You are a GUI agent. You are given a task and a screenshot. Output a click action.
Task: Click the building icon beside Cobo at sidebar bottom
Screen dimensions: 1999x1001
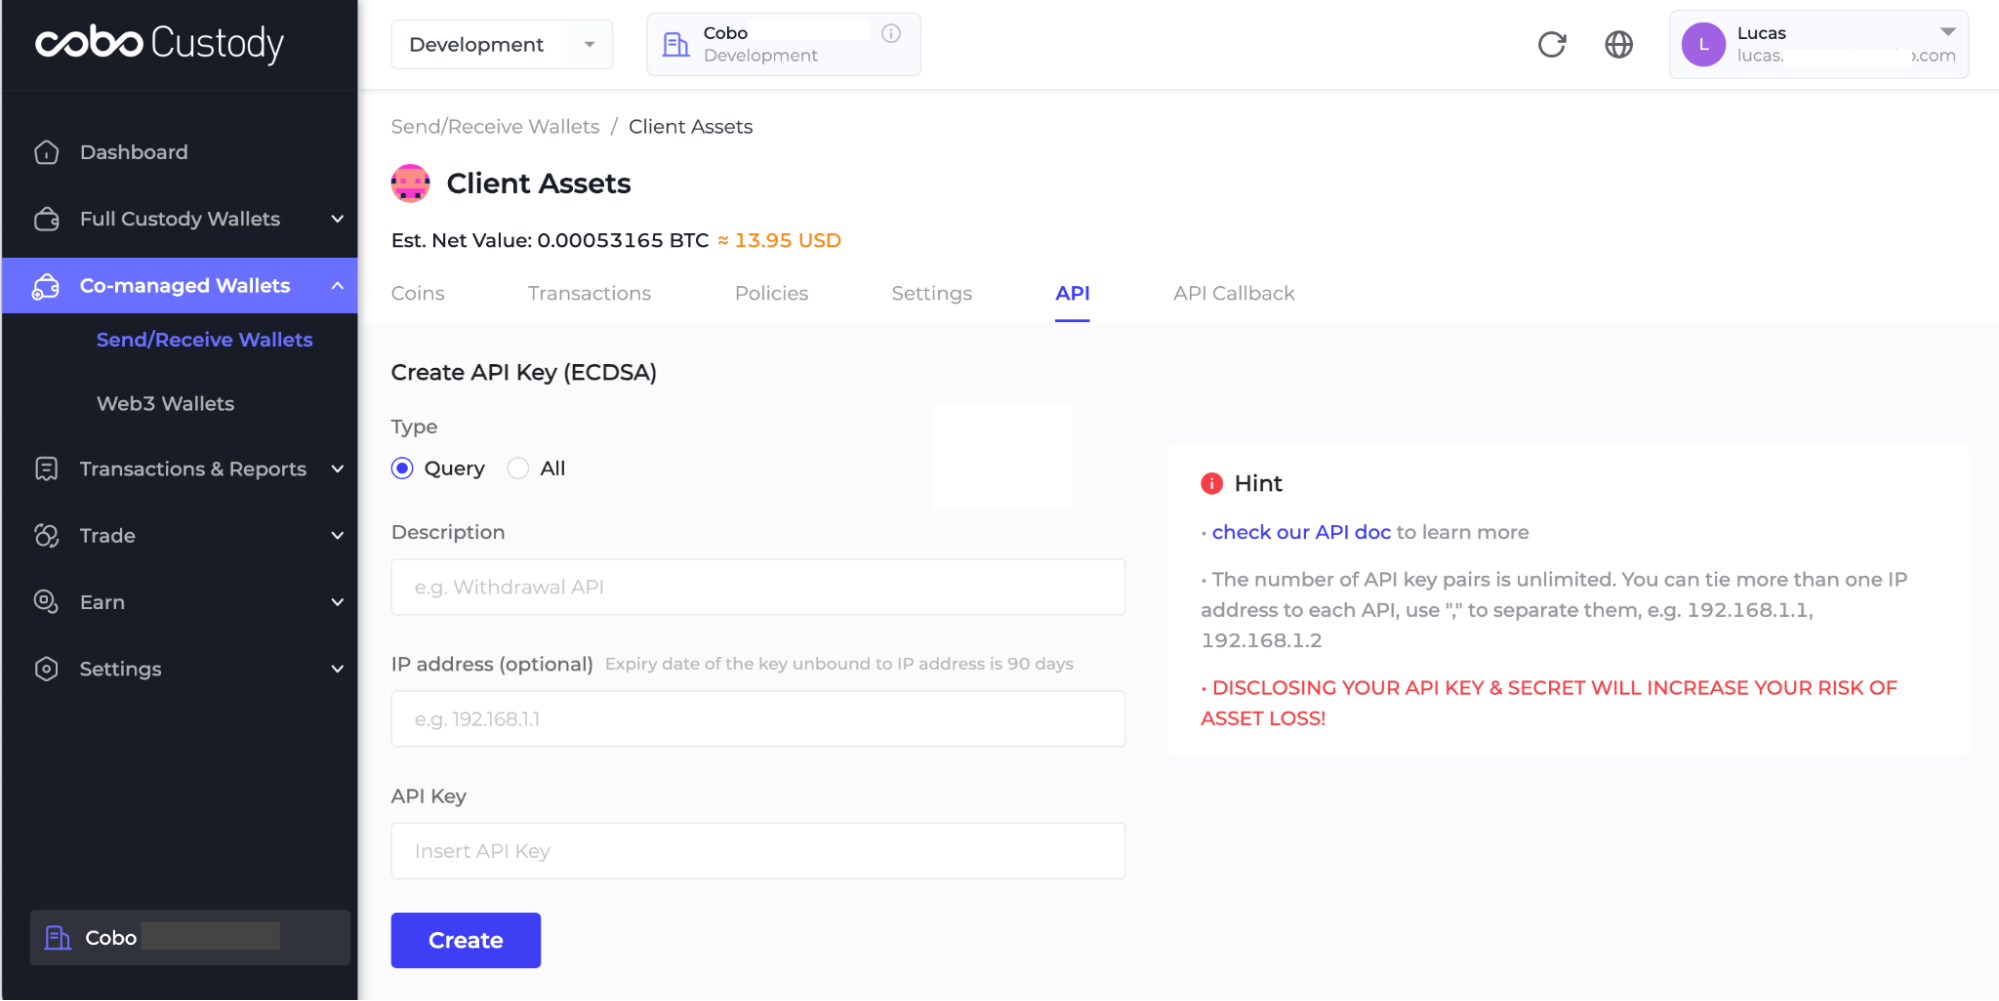coord(58,938)
